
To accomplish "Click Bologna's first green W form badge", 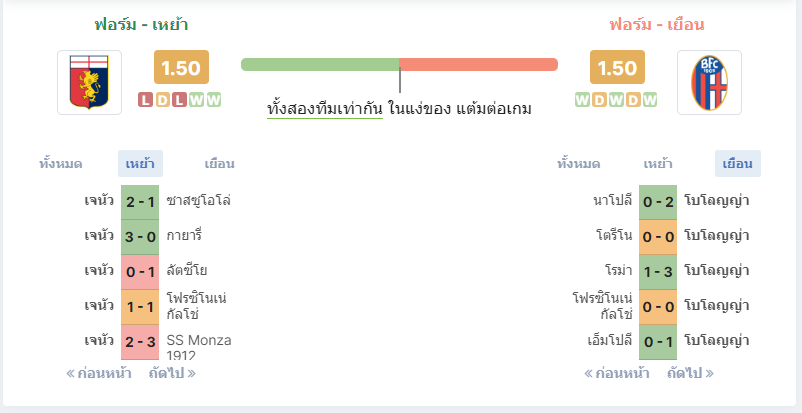I will (582, 100).
